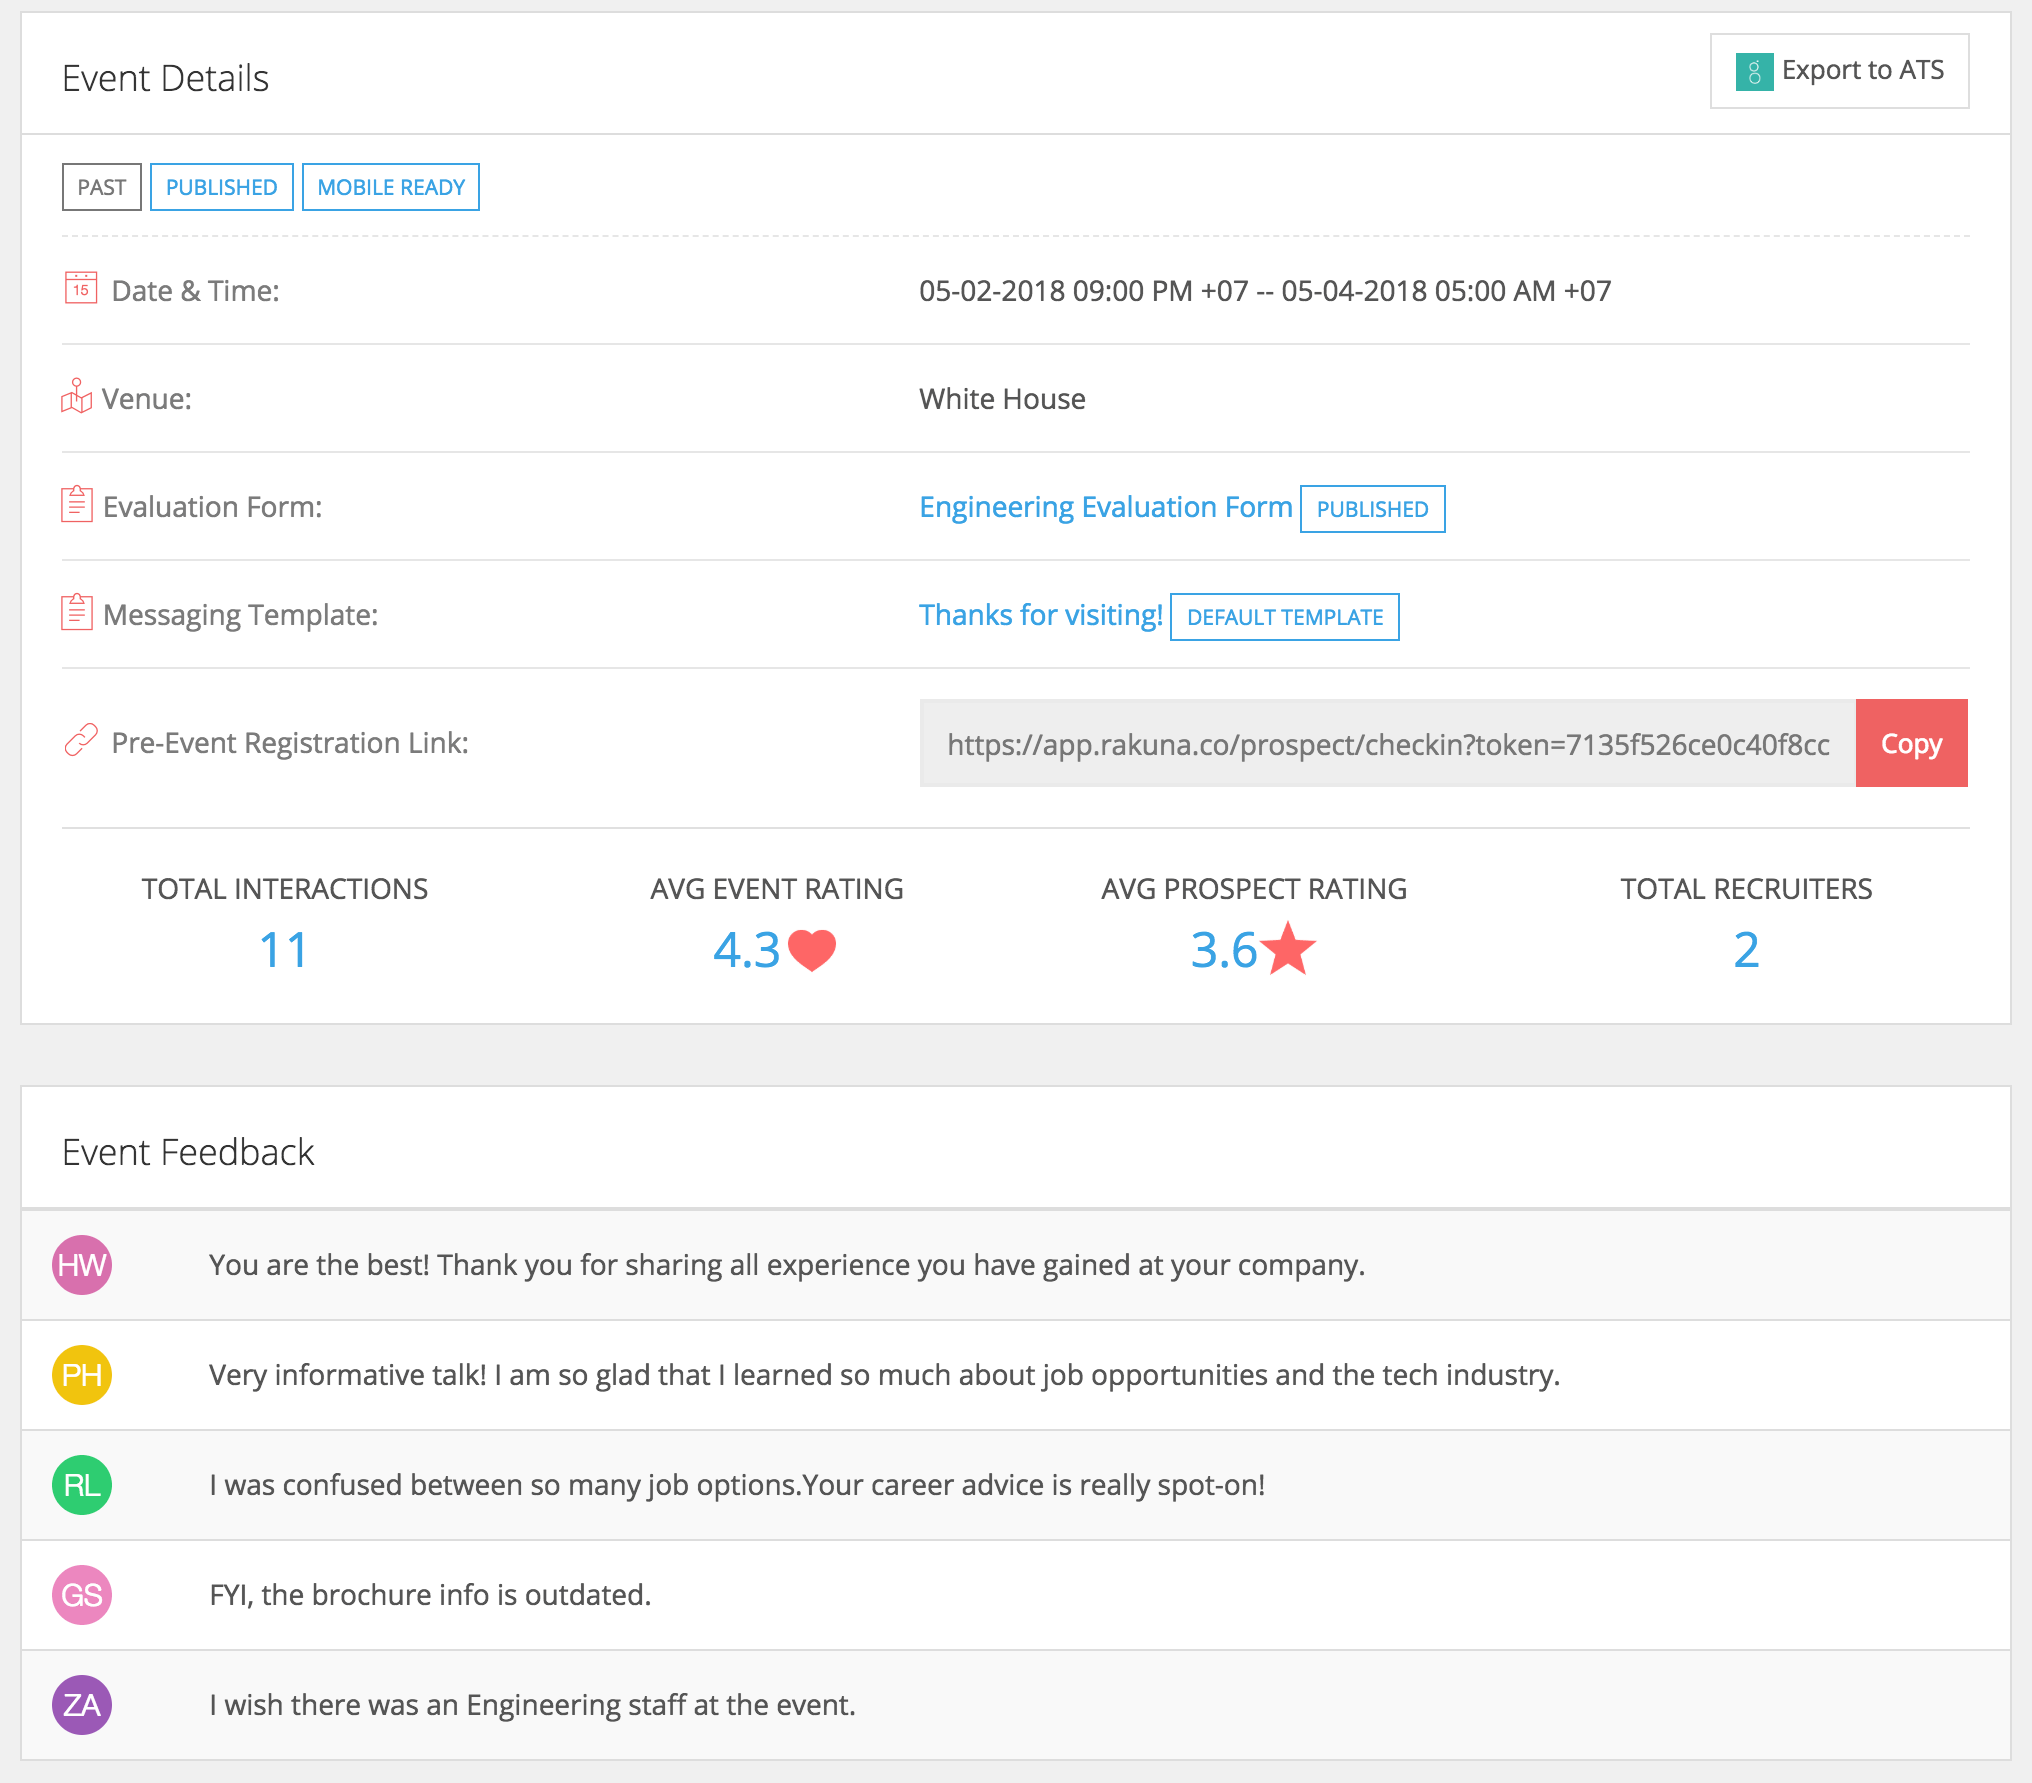The height and width of the screenshot is (1783, 2032).
Task: Click the green RL feedback avatar
Action: tap(82, 1485)
